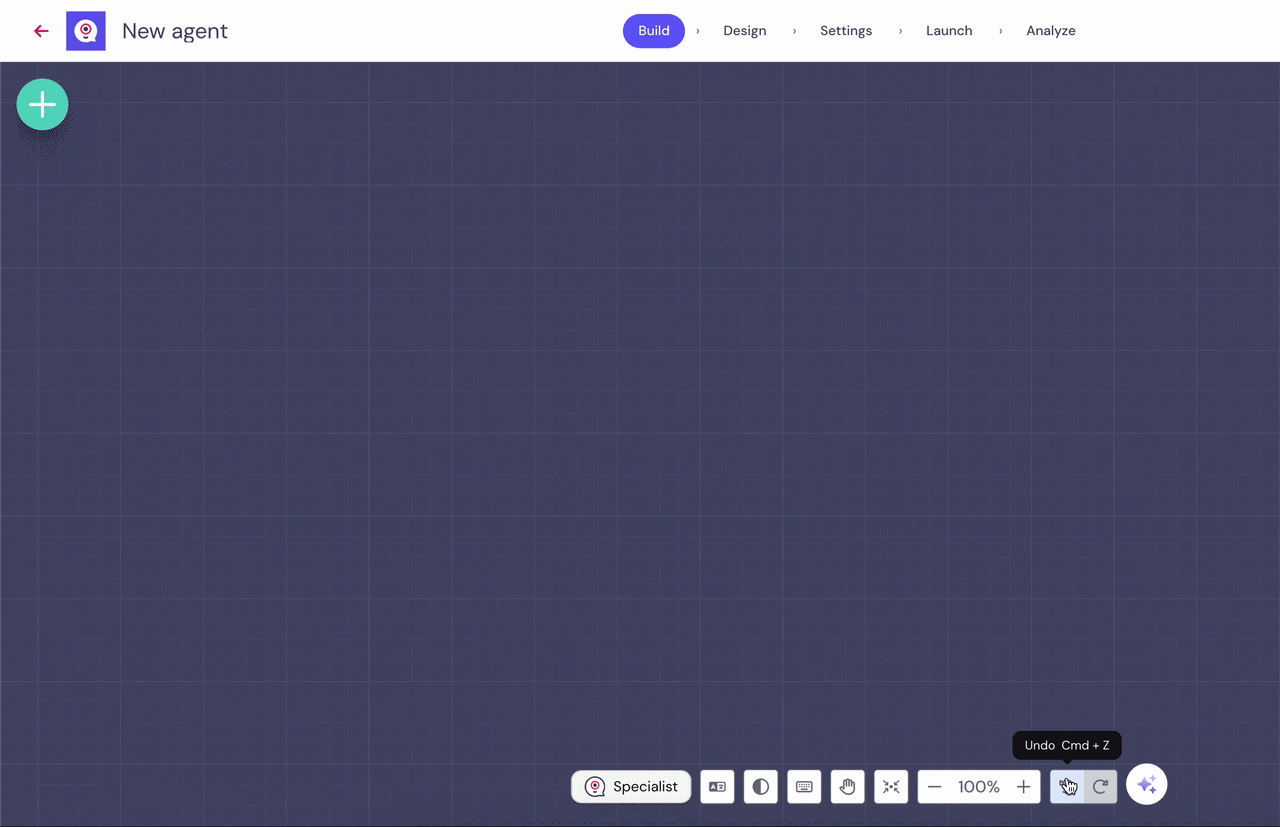This screenshot has width=1280, height=827.
Task: Switch to the Design step
Action: point(745,31)
